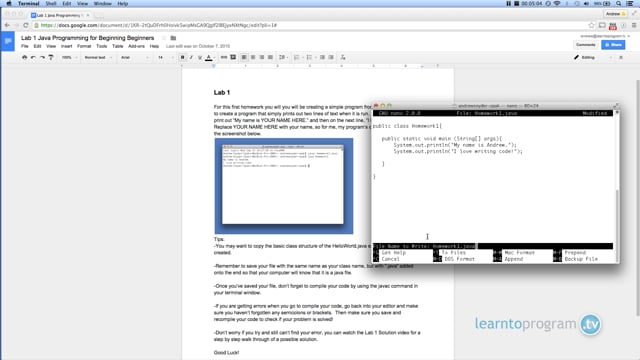
Task: Open the Chrome hamburger menu
Action: (x=634, y=25)
